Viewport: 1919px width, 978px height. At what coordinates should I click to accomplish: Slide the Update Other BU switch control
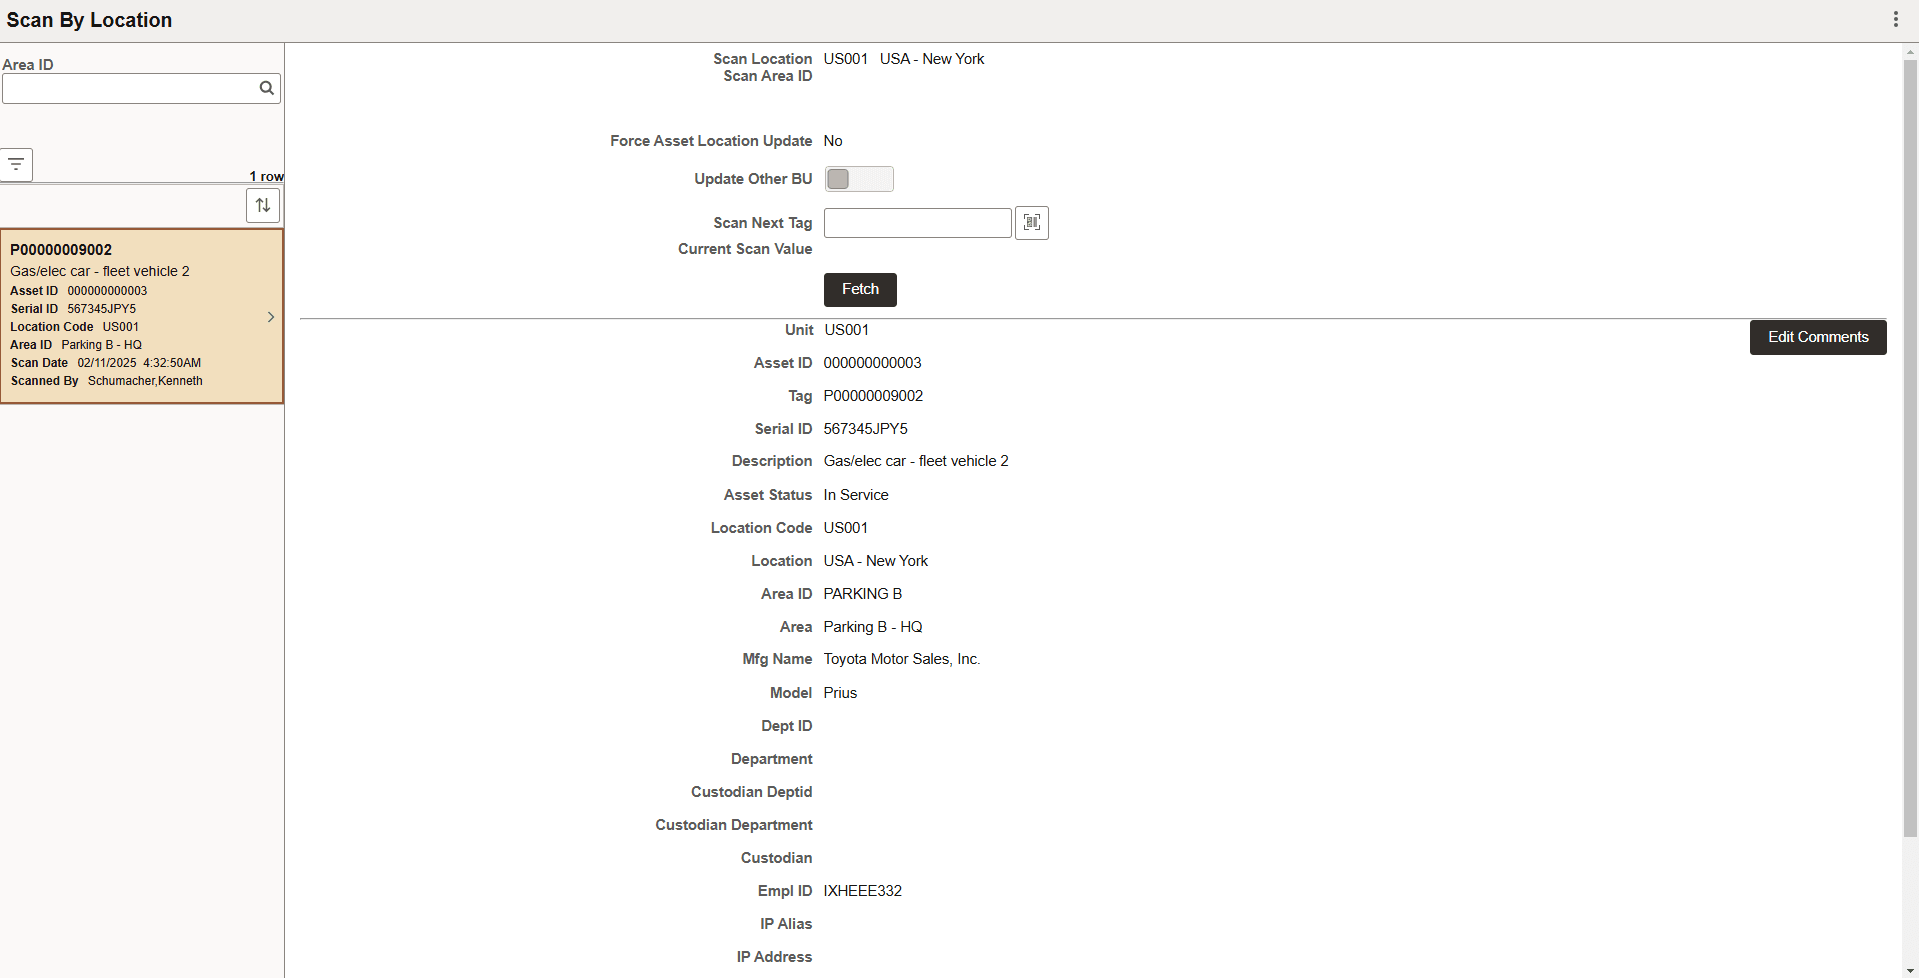(x=859, y=178)
